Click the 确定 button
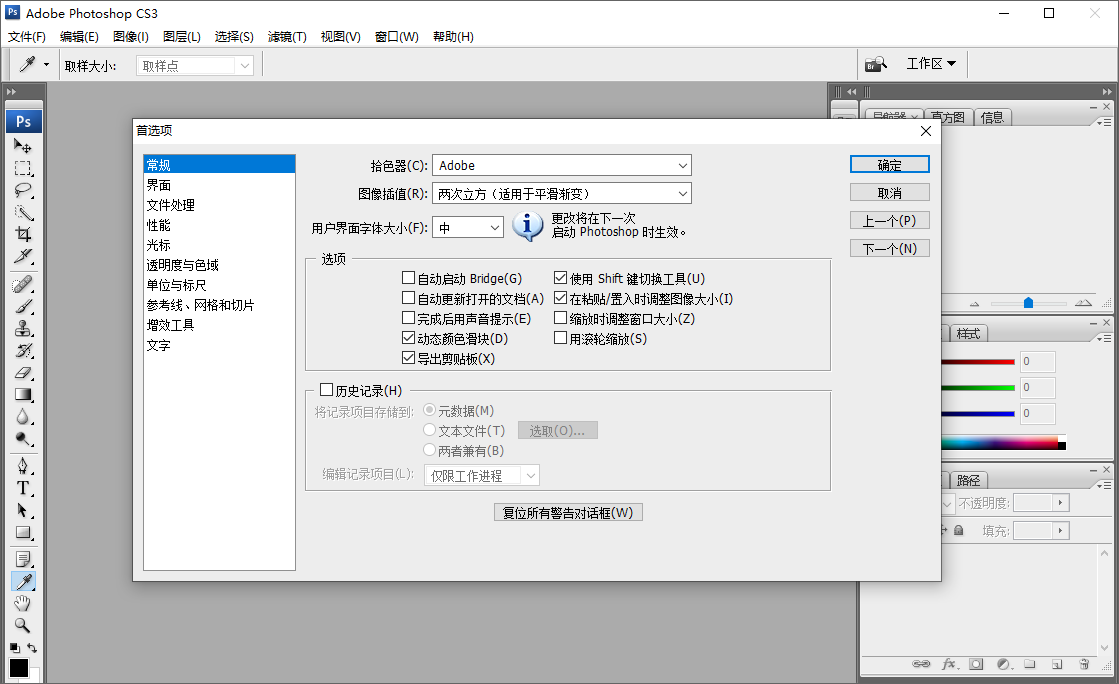Image resolution: width=1119 pixels, height=684 pixels. click(889, 164)
